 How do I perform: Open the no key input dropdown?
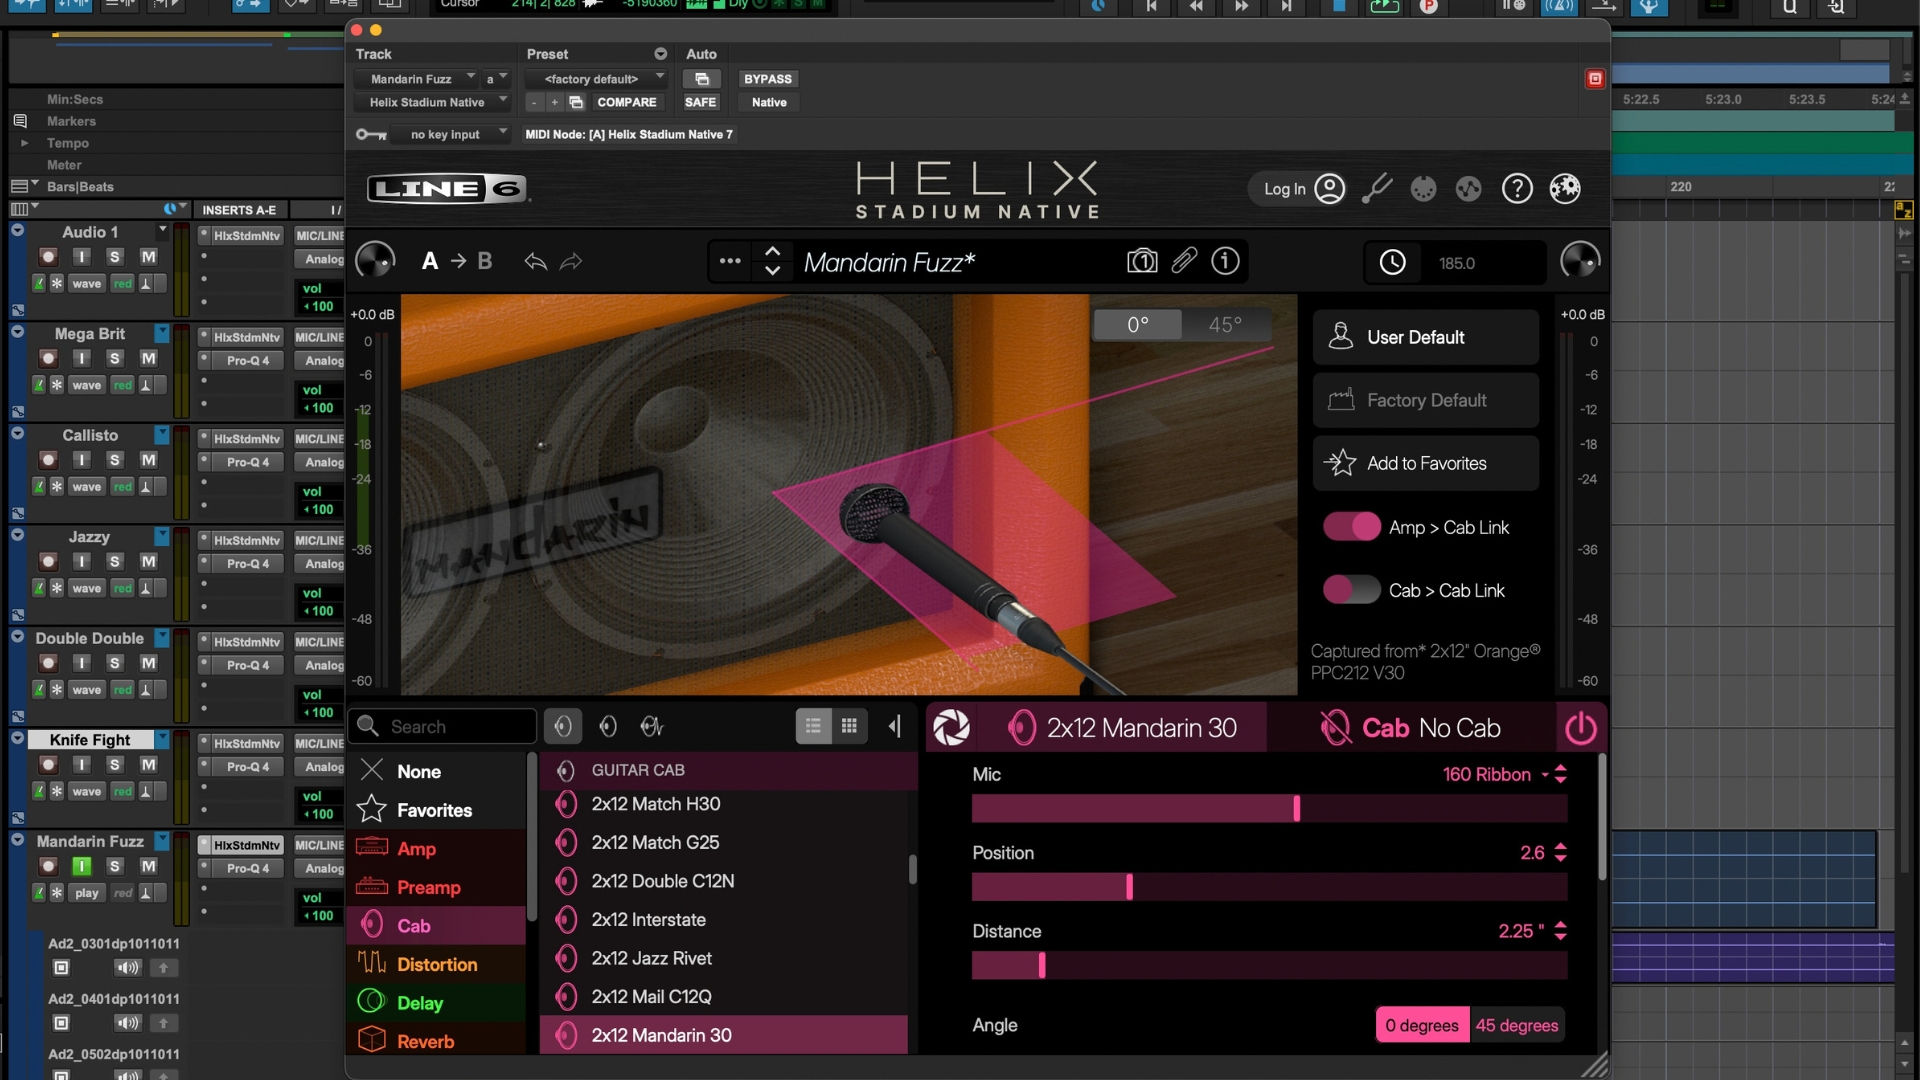(451, 134)
